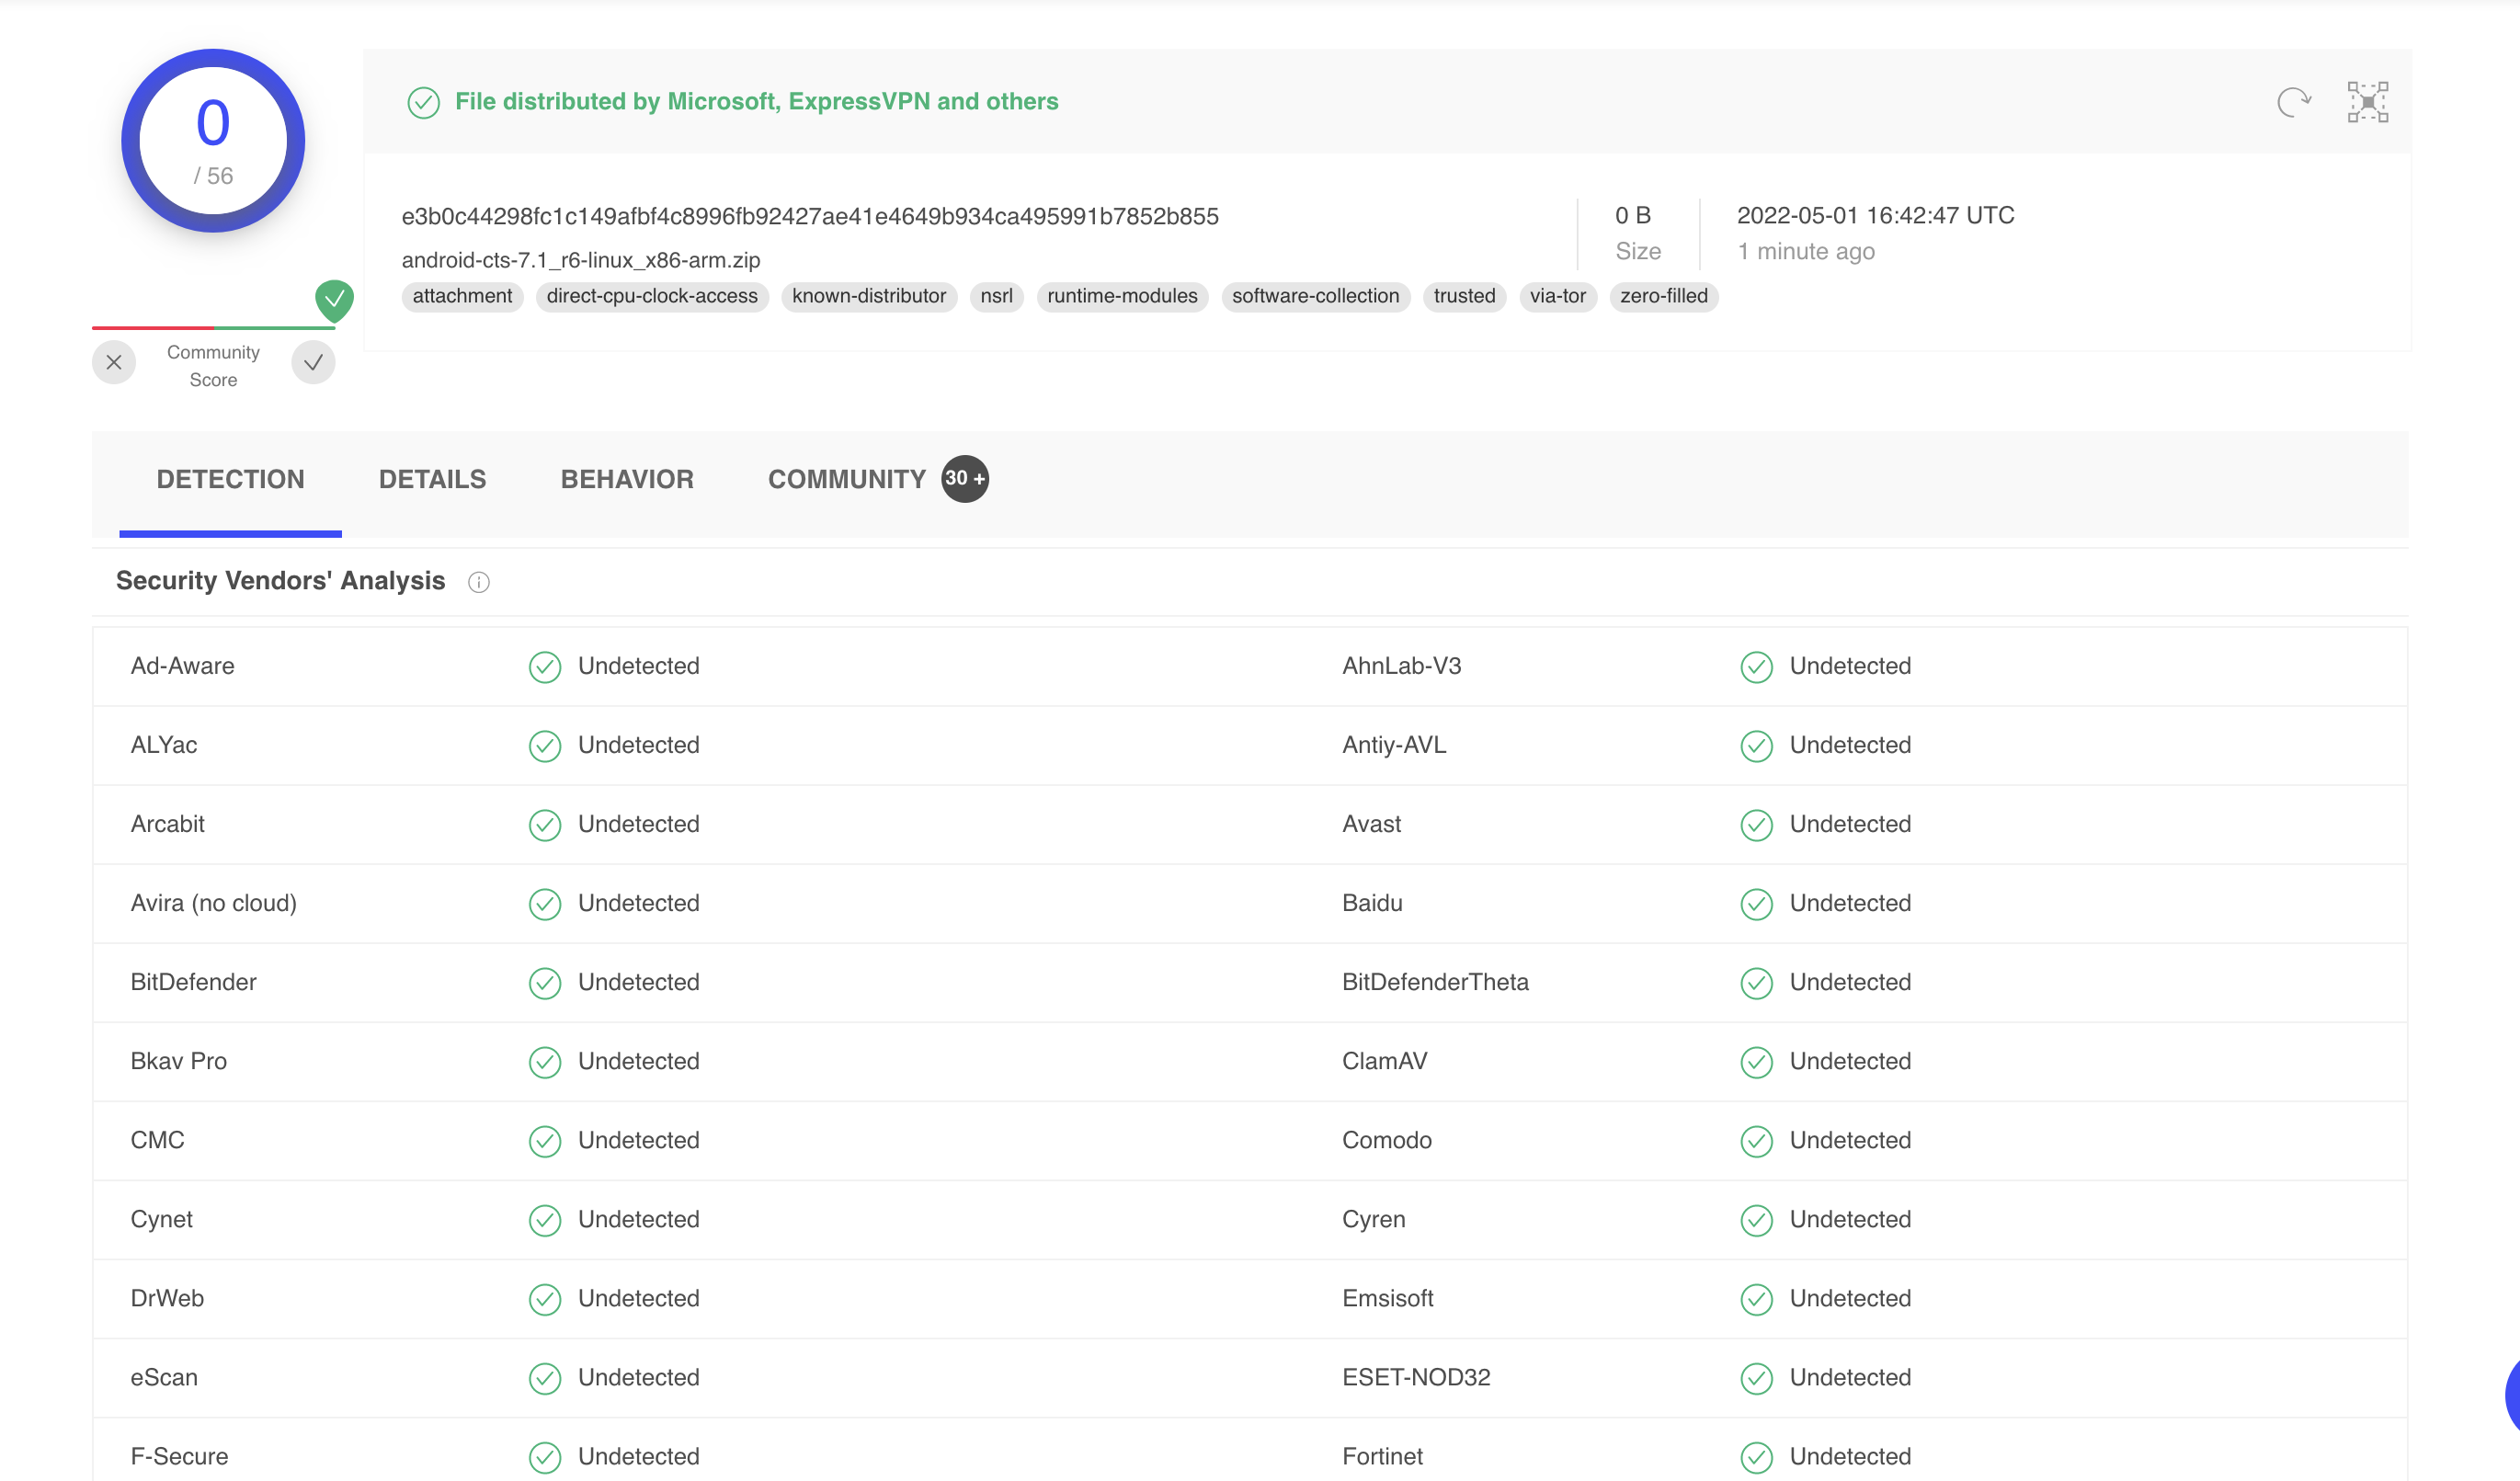This screenshot has height=1481, width=2520.
Task: Click AhnLab-V3 undetected check icon
Action: click(x=1756, y=667)
